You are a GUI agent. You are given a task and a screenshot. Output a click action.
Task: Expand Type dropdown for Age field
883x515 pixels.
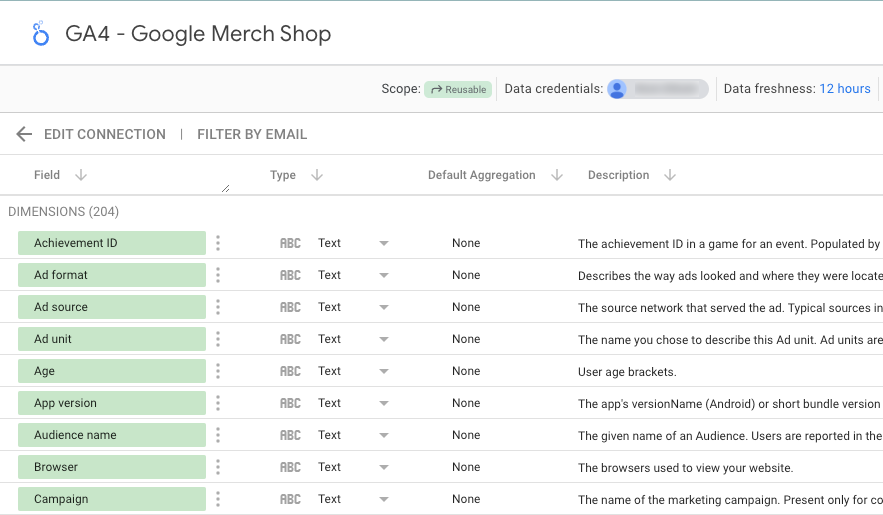(x=383, y=371)
